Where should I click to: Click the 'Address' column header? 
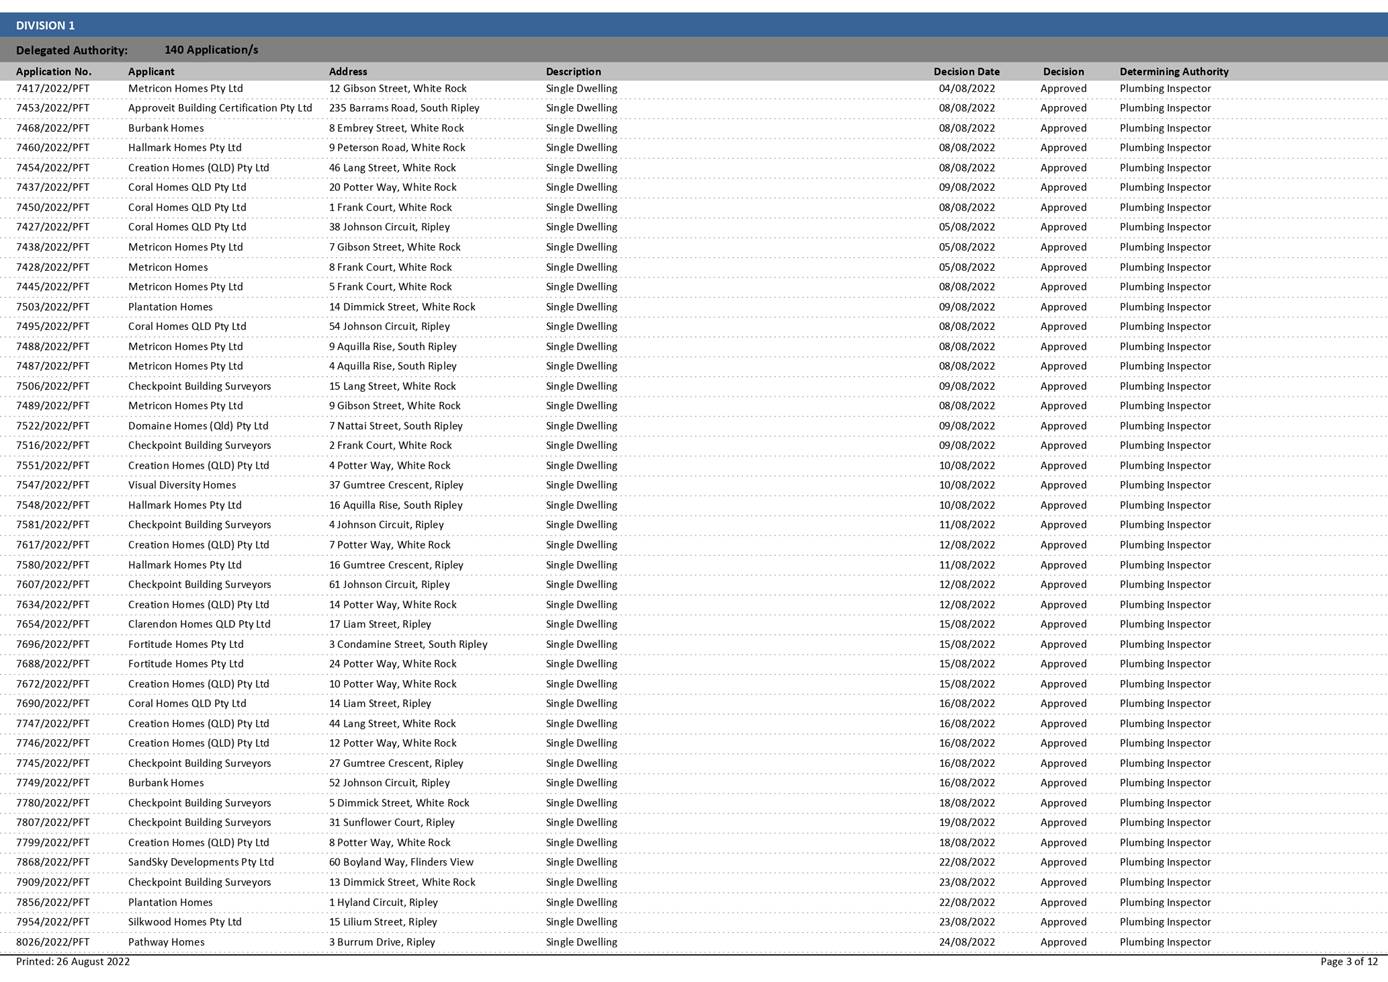click(348, 72)
